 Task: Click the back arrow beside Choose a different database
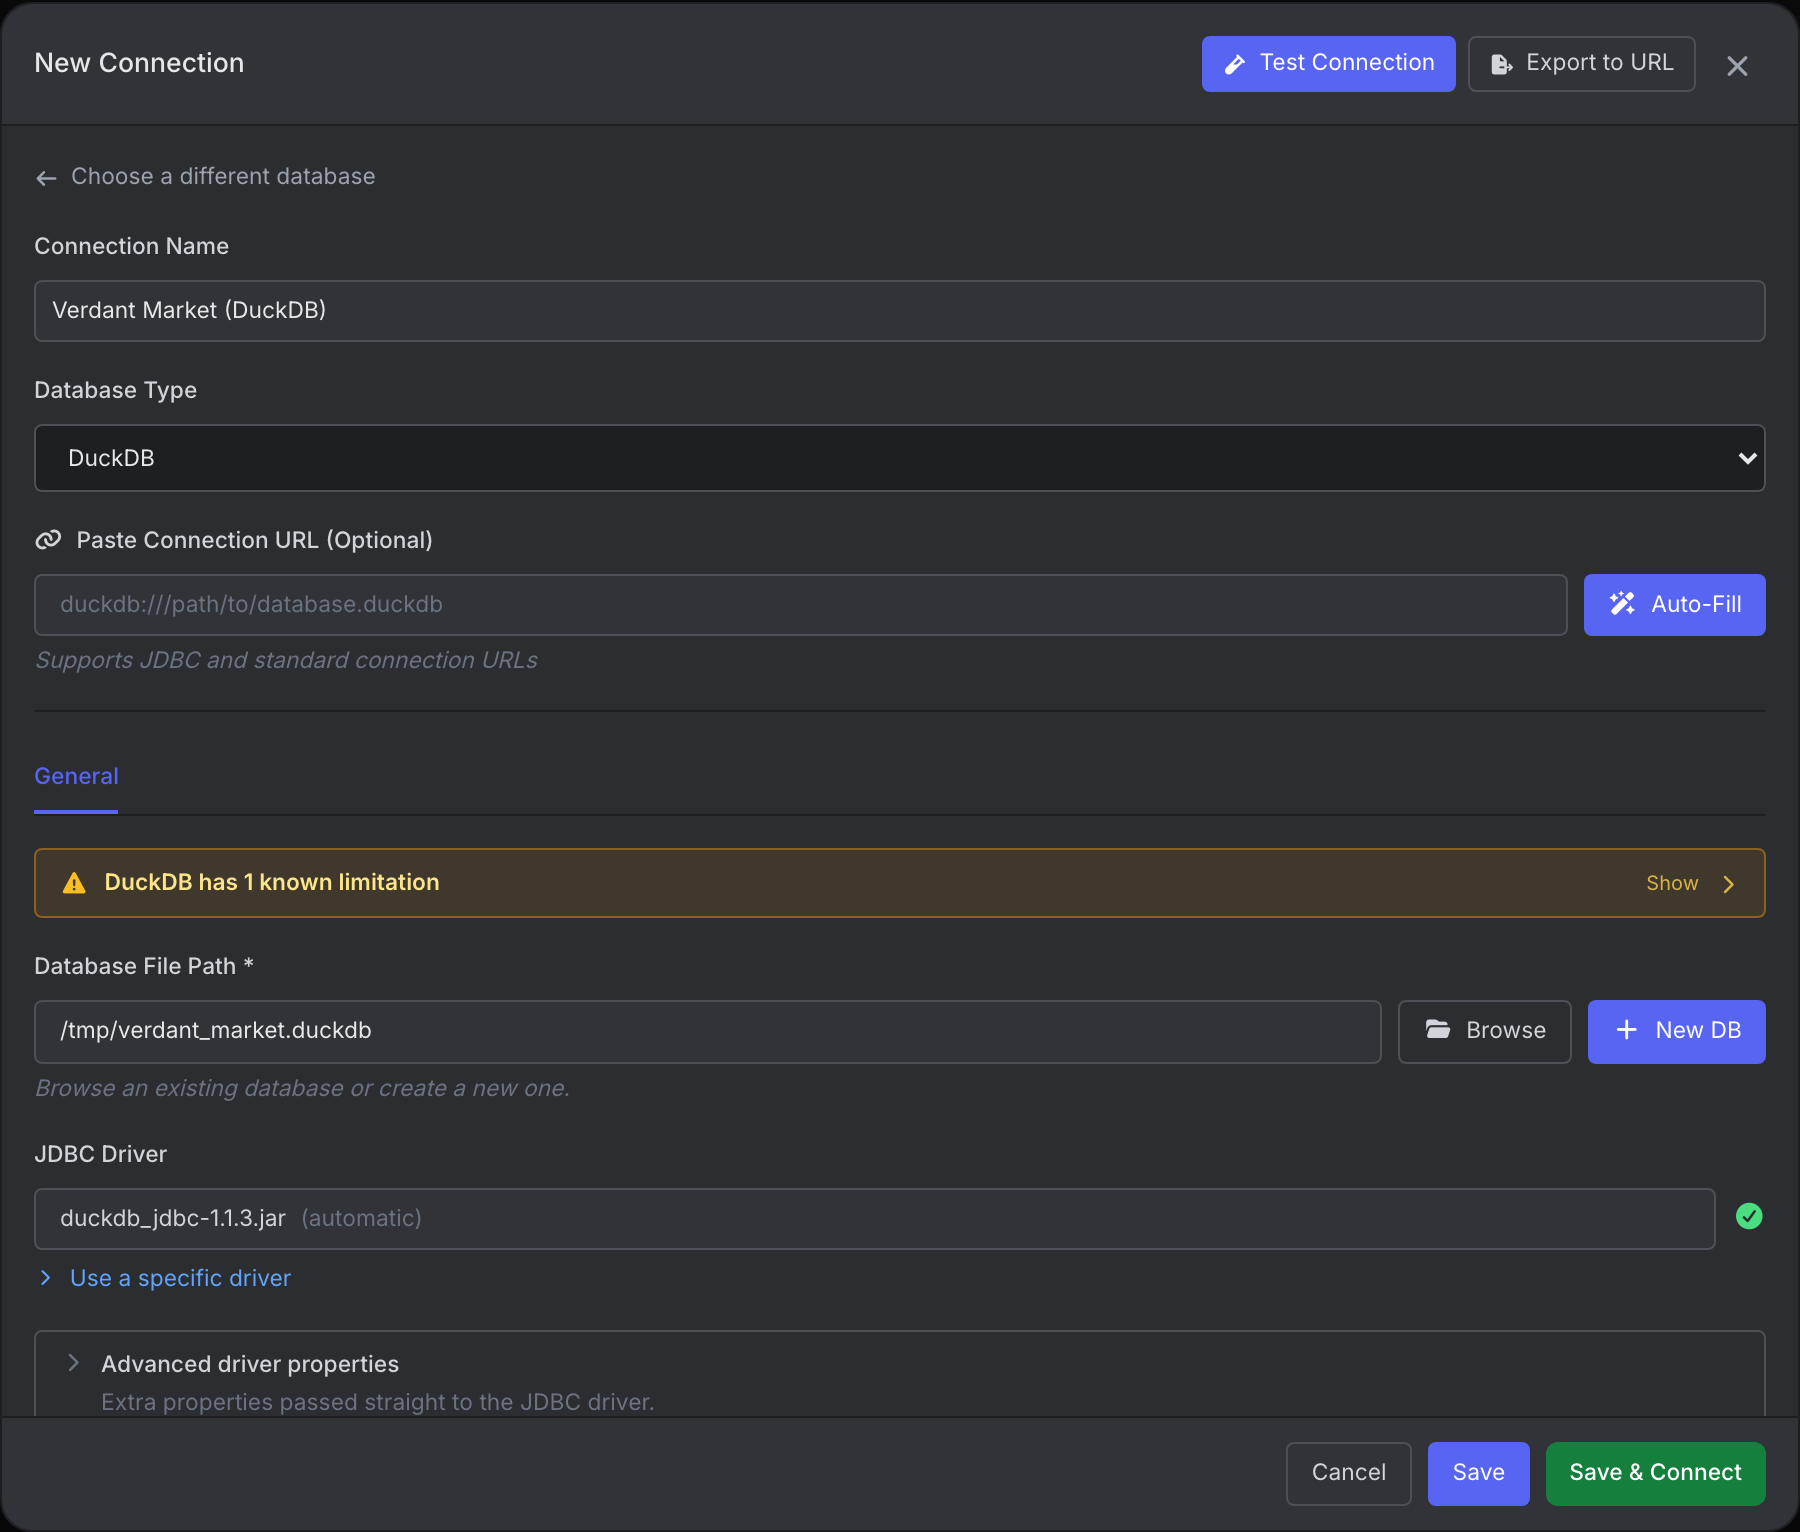[46, 178]
